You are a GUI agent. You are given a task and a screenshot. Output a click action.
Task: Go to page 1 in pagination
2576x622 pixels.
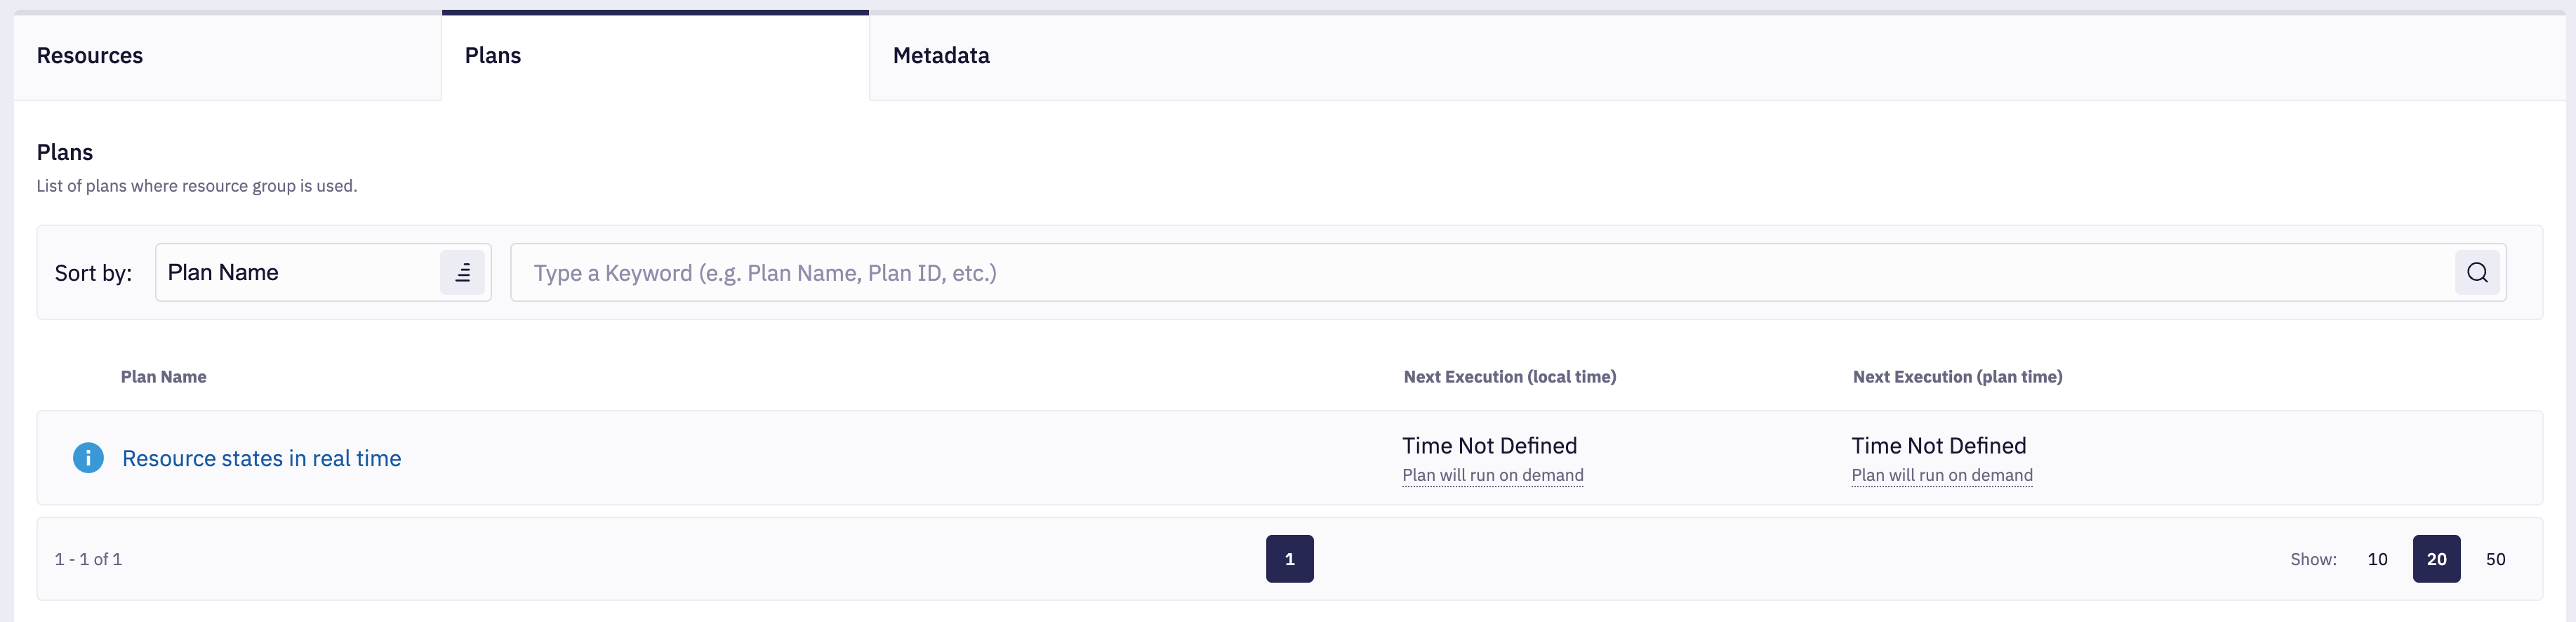point(1289,559)
